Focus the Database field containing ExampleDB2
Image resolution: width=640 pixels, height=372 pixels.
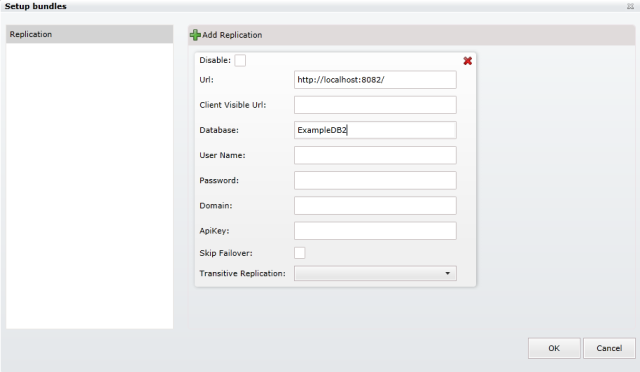[x=375, y=130]
